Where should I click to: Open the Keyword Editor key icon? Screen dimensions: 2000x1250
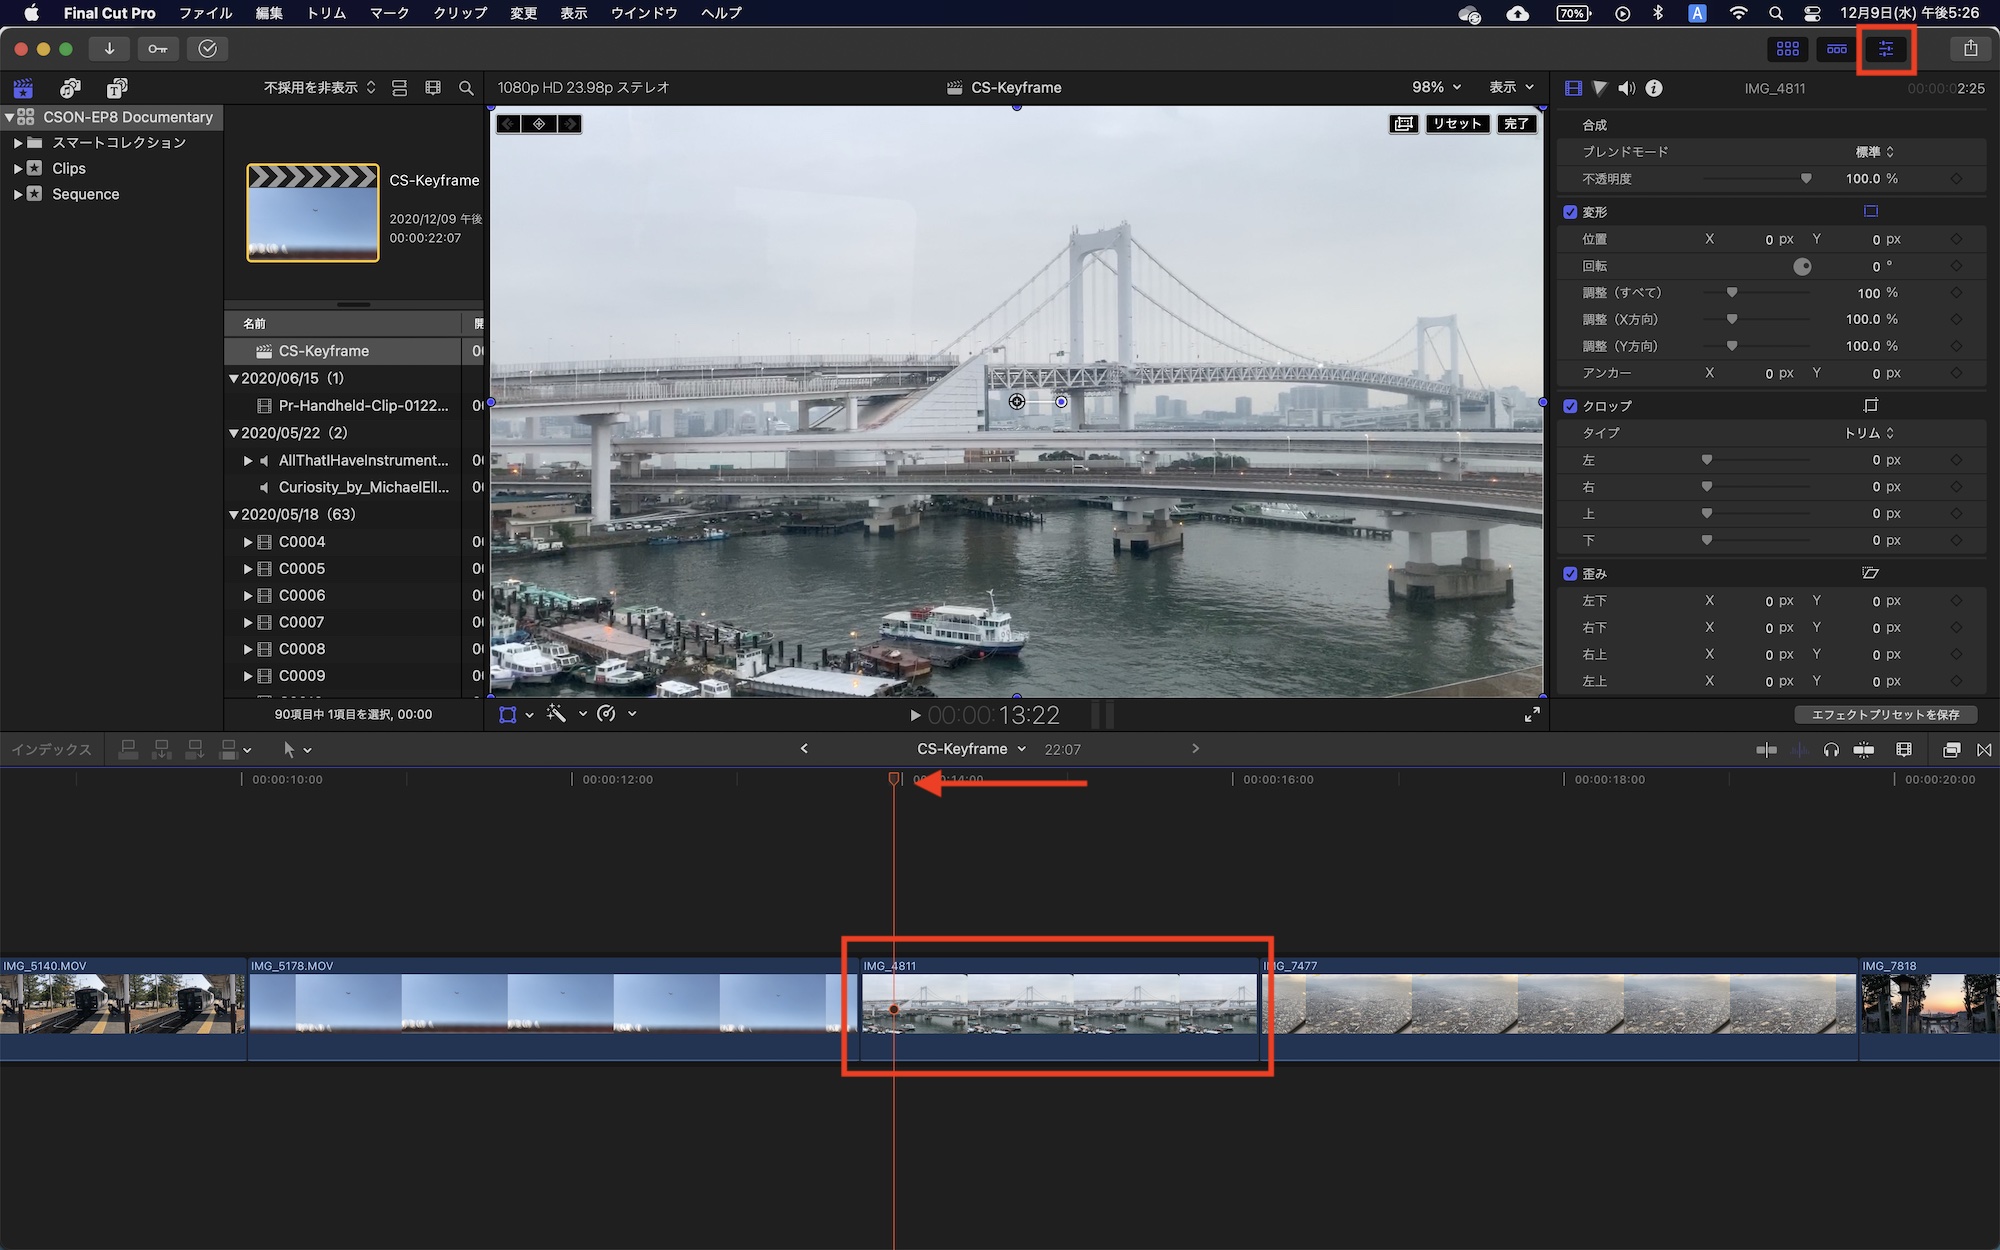158,49
